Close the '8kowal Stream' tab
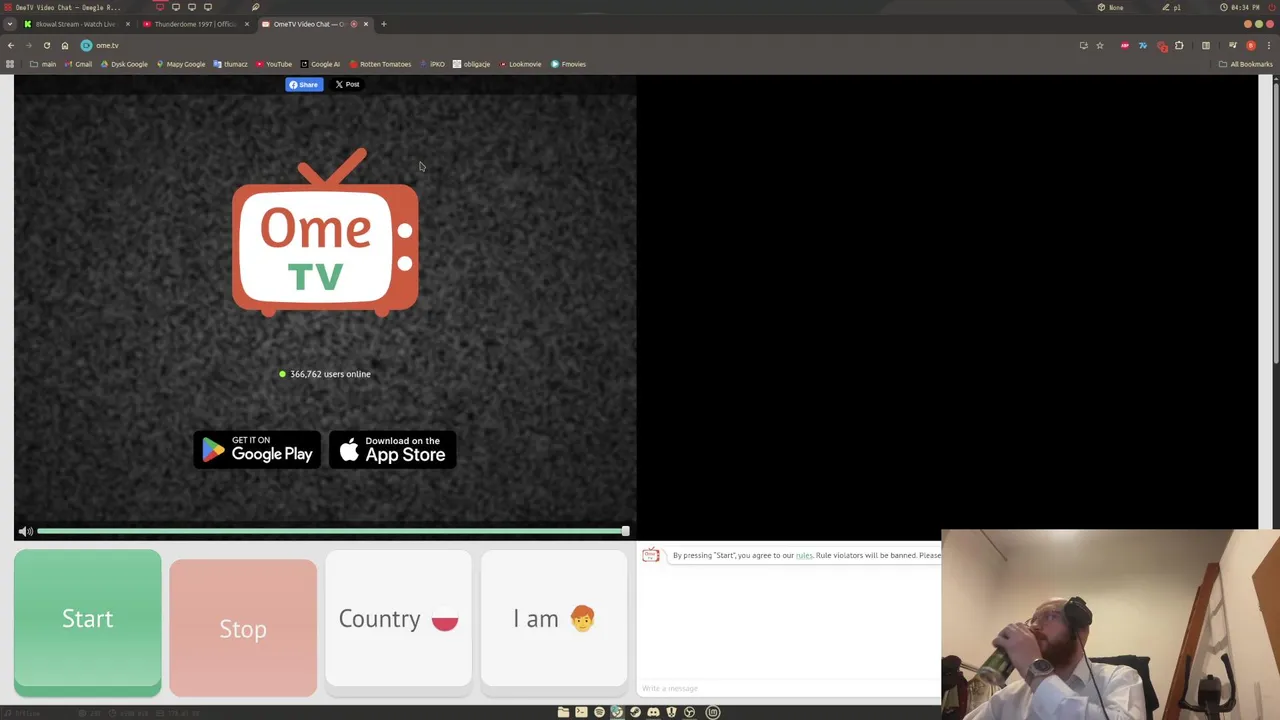This screenshot has width=1280, height=720. pyautogui.click(x=127, y=24)
